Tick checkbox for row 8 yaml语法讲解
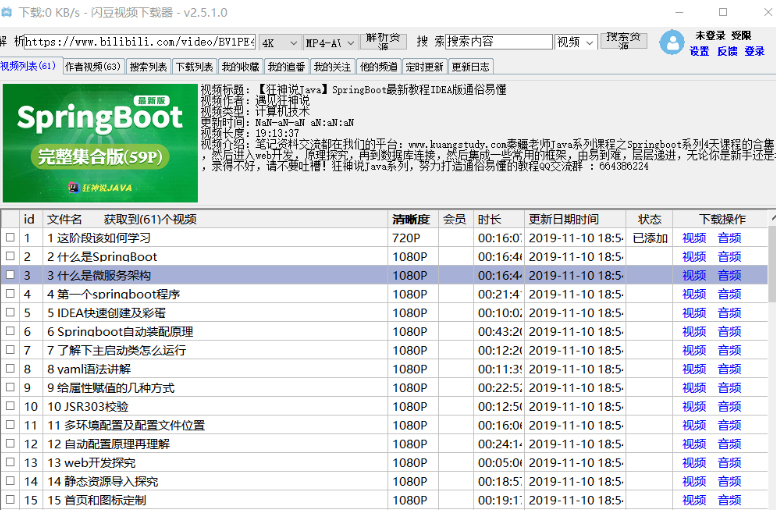 pos(10,369)
